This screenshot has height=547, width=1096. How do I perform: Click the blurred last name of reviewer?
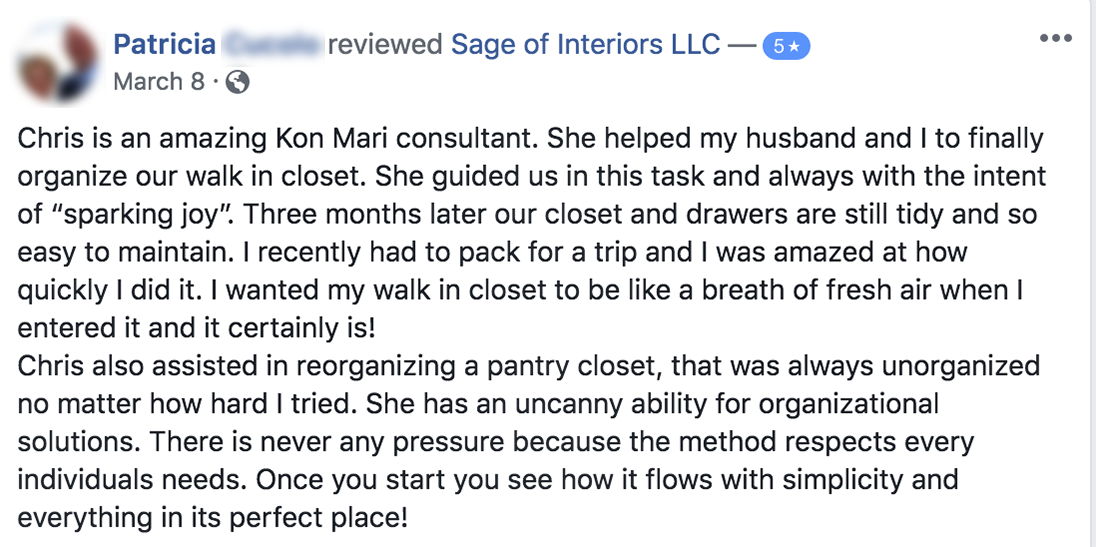273,45
